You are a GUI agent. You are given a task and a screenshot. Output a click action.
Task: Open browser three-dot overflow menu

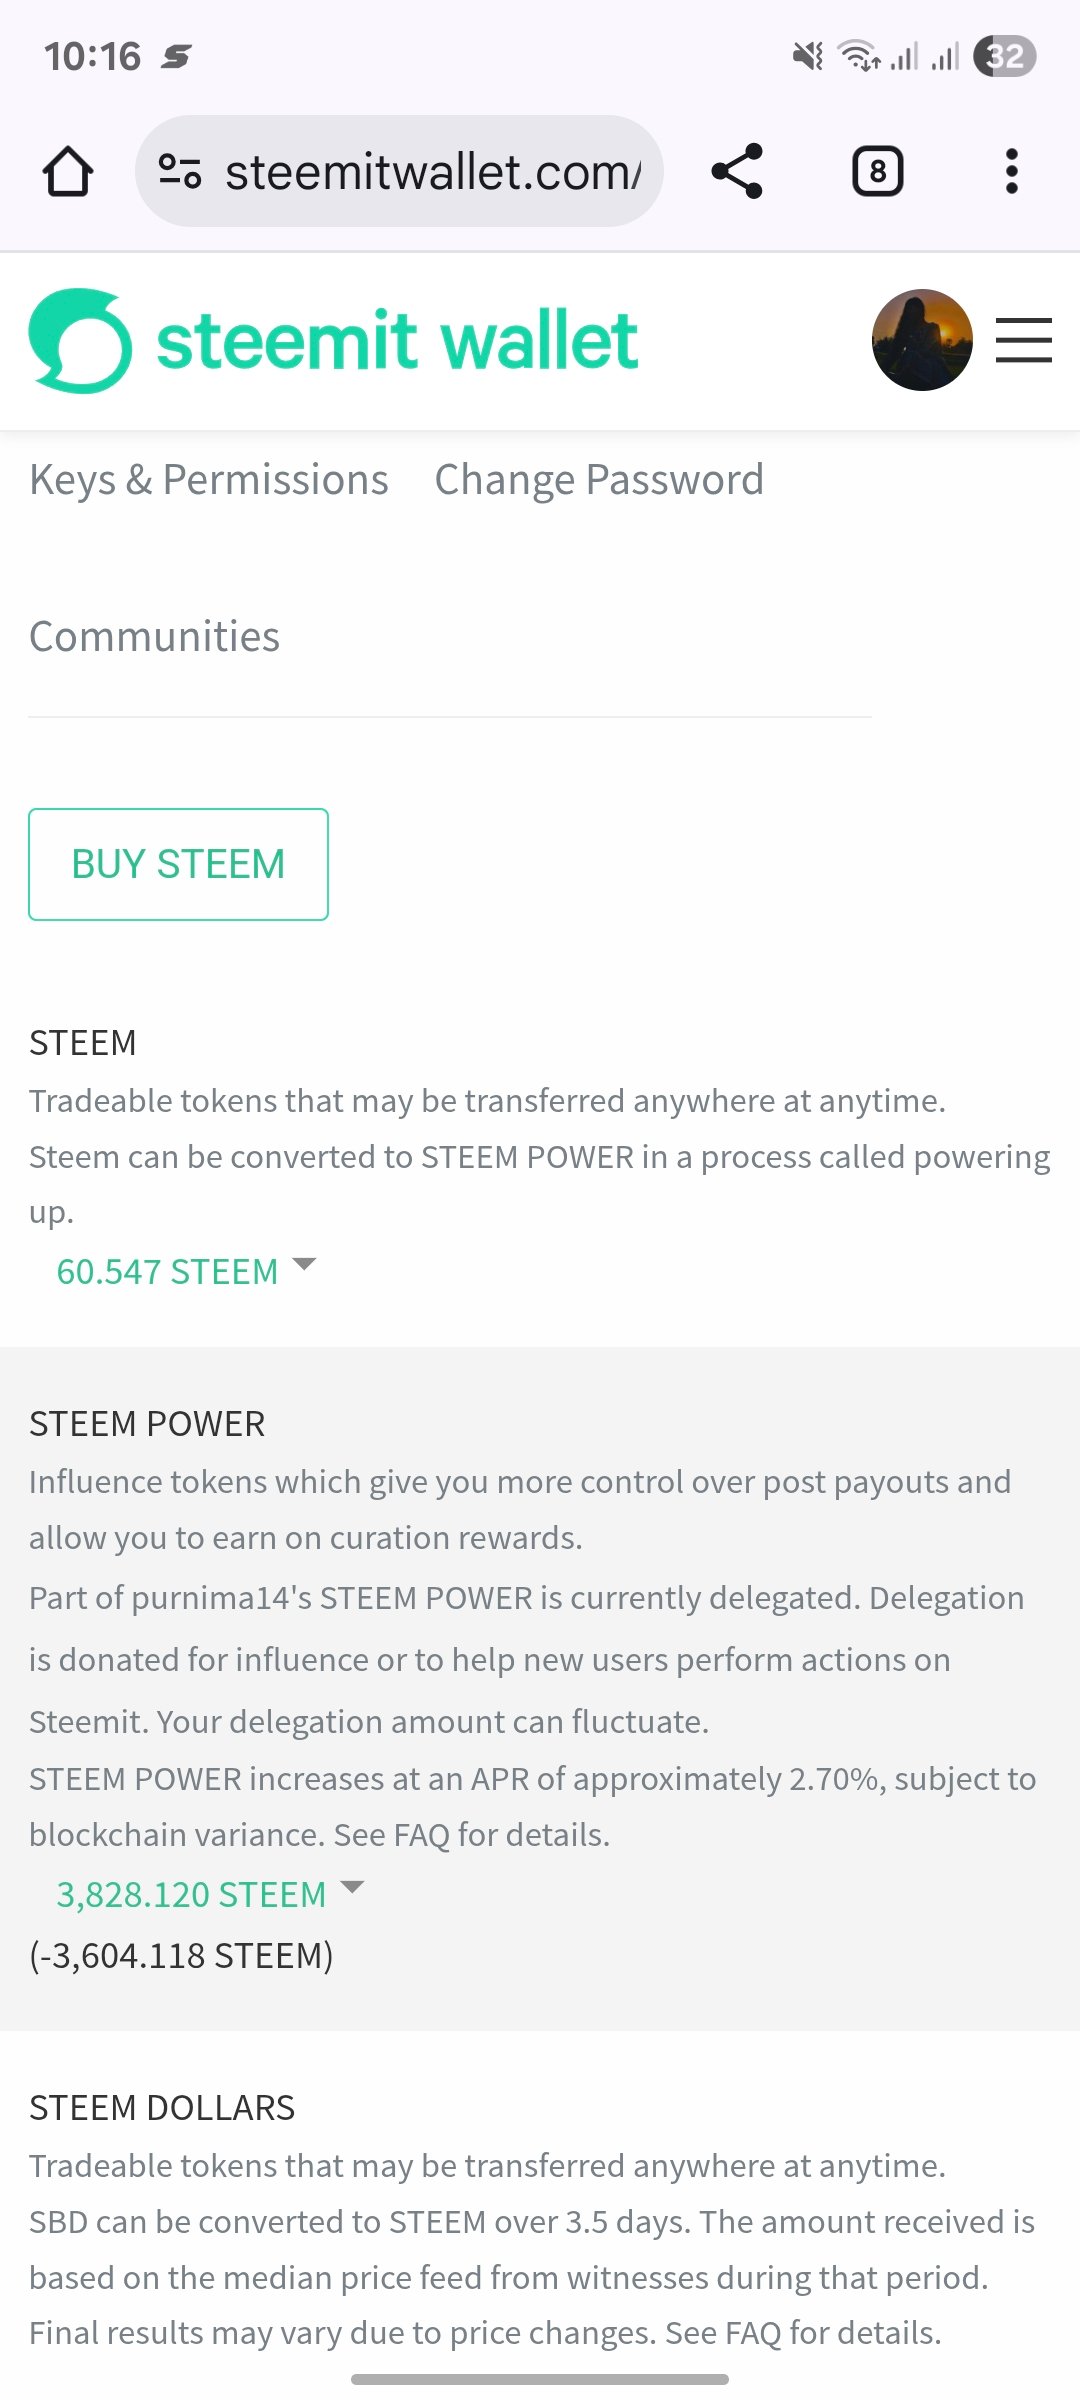click(1011, 171)
